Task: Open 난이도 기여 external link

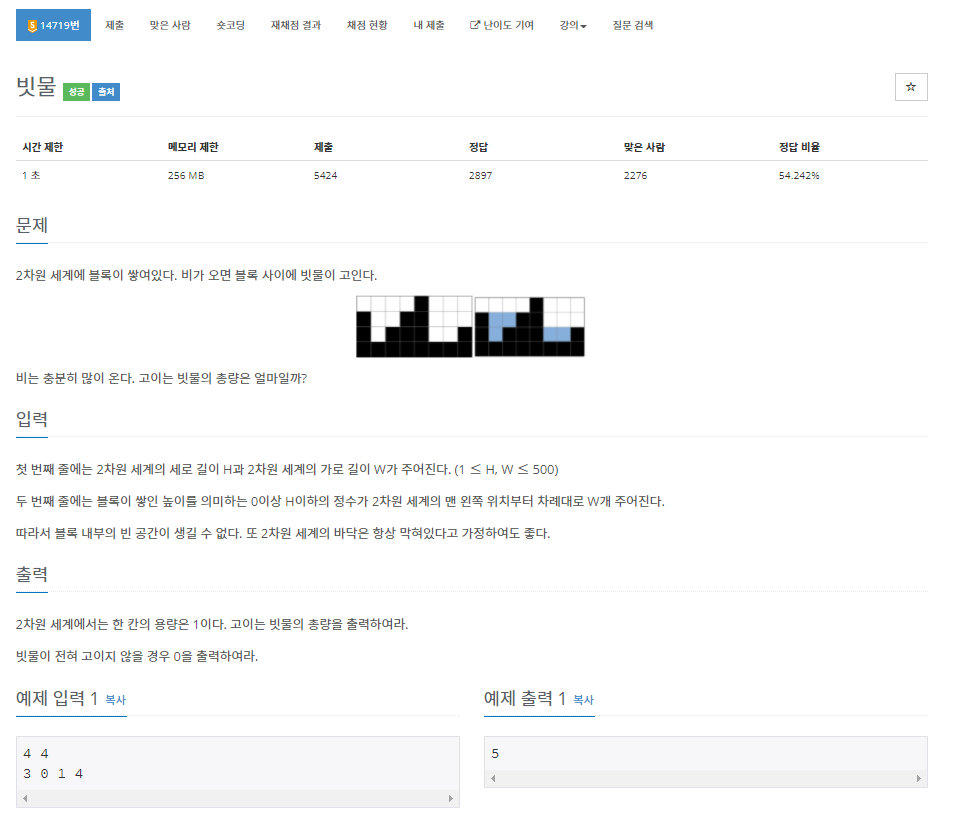Action: point(501,25)
